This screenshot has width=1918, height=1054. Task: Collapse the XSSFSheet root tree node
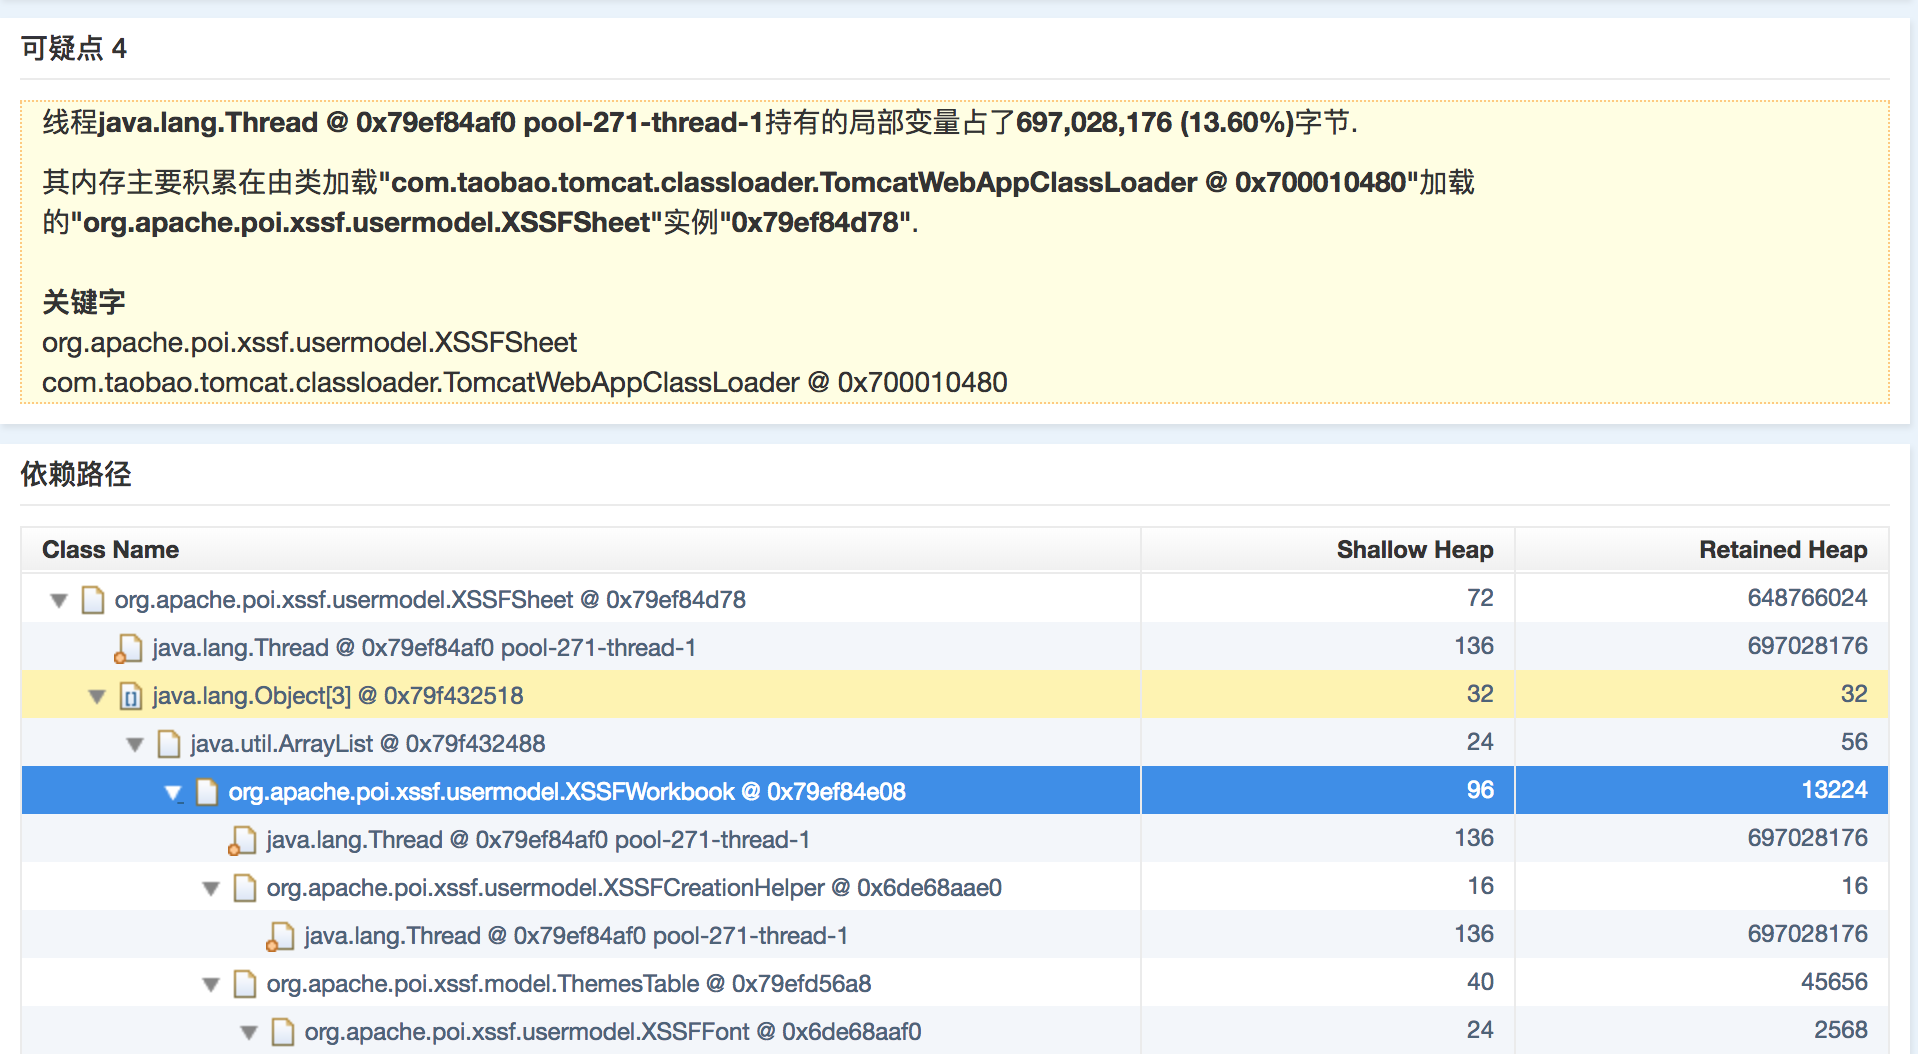[x=59, y=600]
